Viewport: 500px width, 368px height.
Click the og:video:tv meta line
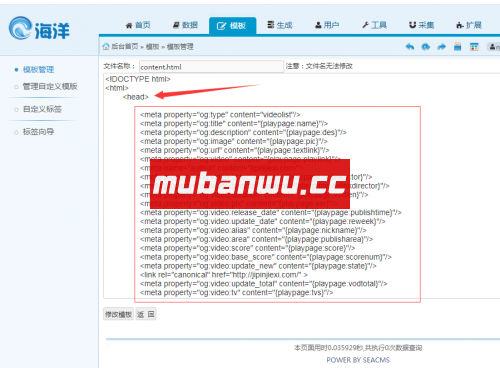pos(237,293)
